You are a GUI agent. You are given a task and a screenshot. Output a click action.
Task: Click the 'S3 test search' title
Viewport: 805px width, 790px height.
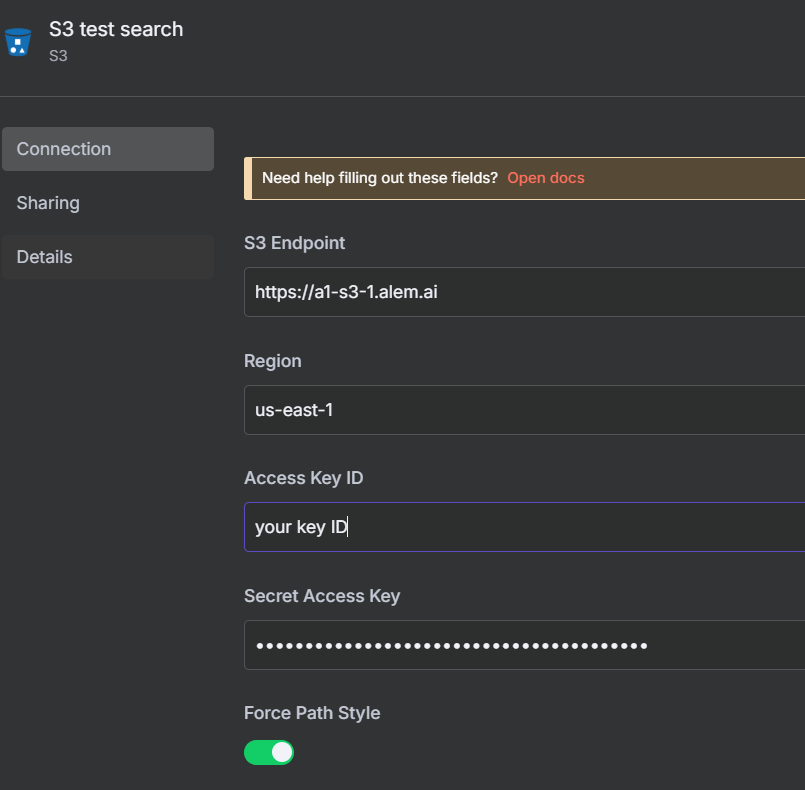(x=116, y=29)
